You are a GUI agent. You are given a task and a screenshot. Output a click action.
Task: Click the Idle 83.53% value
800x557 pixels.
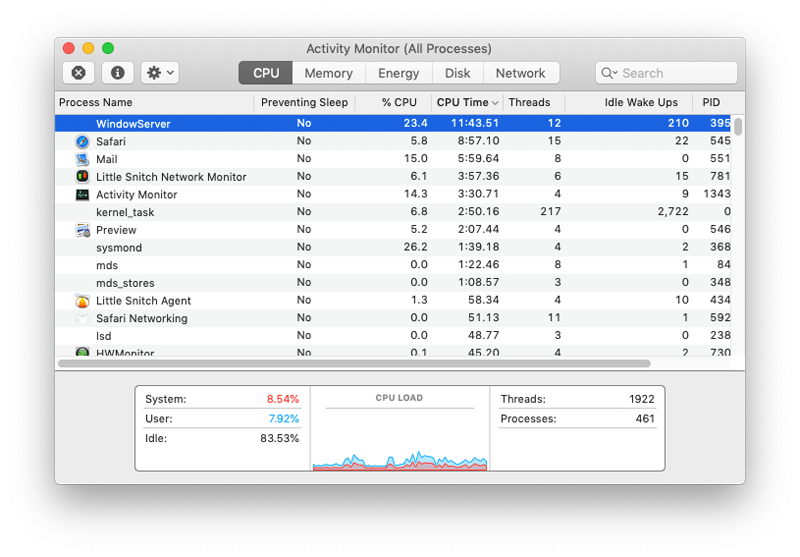[280, 438]
